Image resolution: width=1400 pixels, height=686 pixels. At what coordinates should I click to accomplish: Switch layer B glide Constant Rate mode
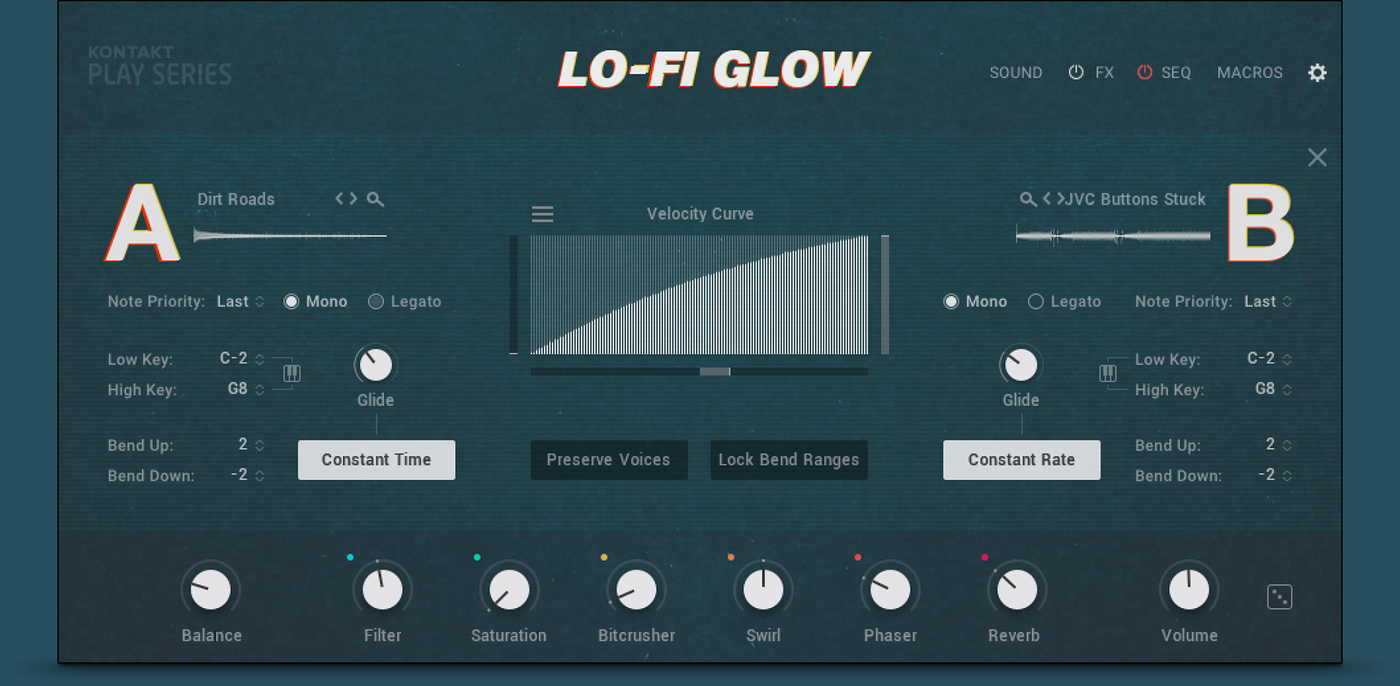pos(1021,460)
